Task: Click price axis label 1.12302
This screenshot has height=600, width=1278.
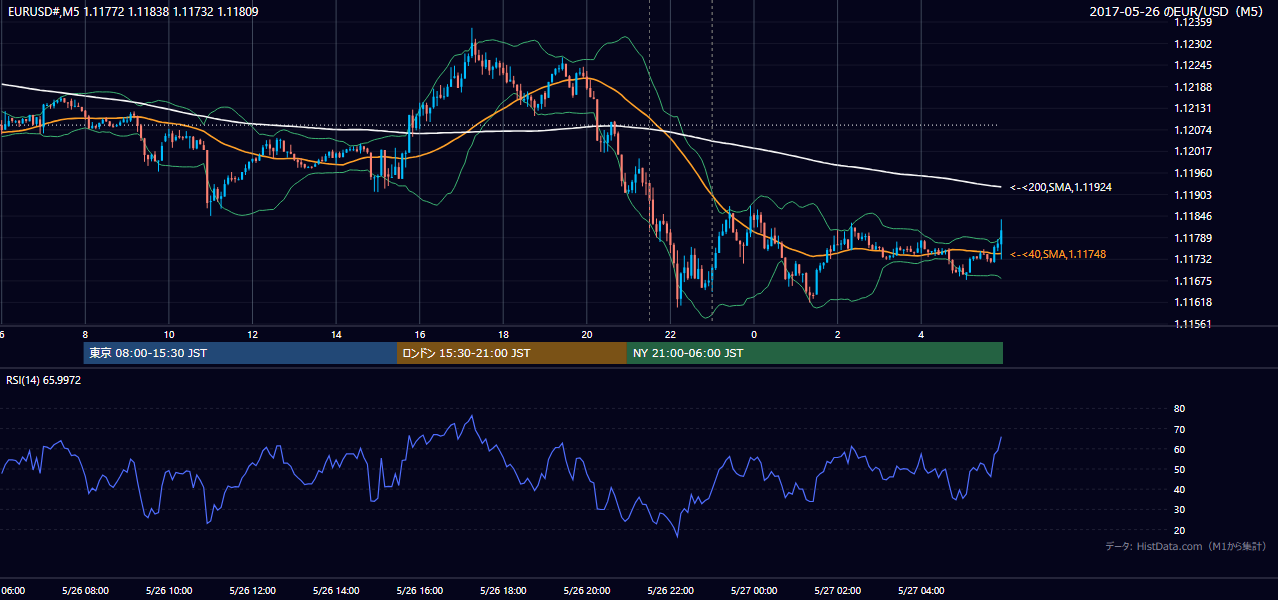Action: click(1191, 44)
